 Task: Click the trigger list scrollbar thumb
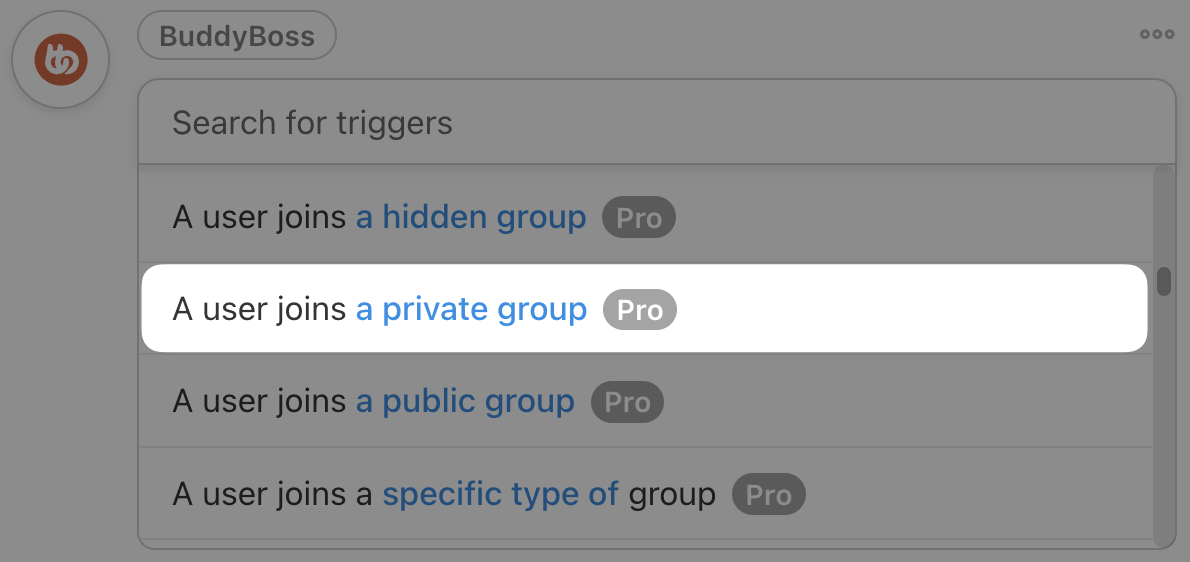point(1163,281)
